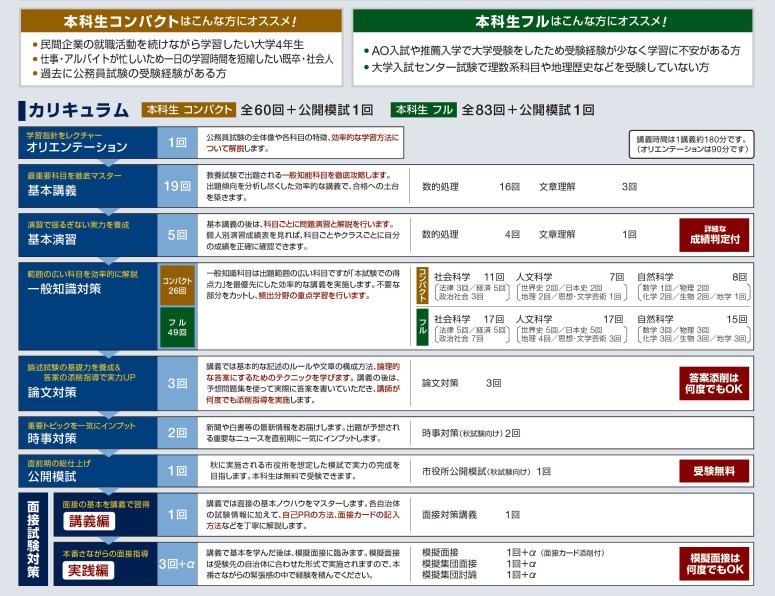Image resolution: width=775 pixels, height=596 pixels.
Task: Open the オリエンテーション curriculum row
Action: point(88,142)
